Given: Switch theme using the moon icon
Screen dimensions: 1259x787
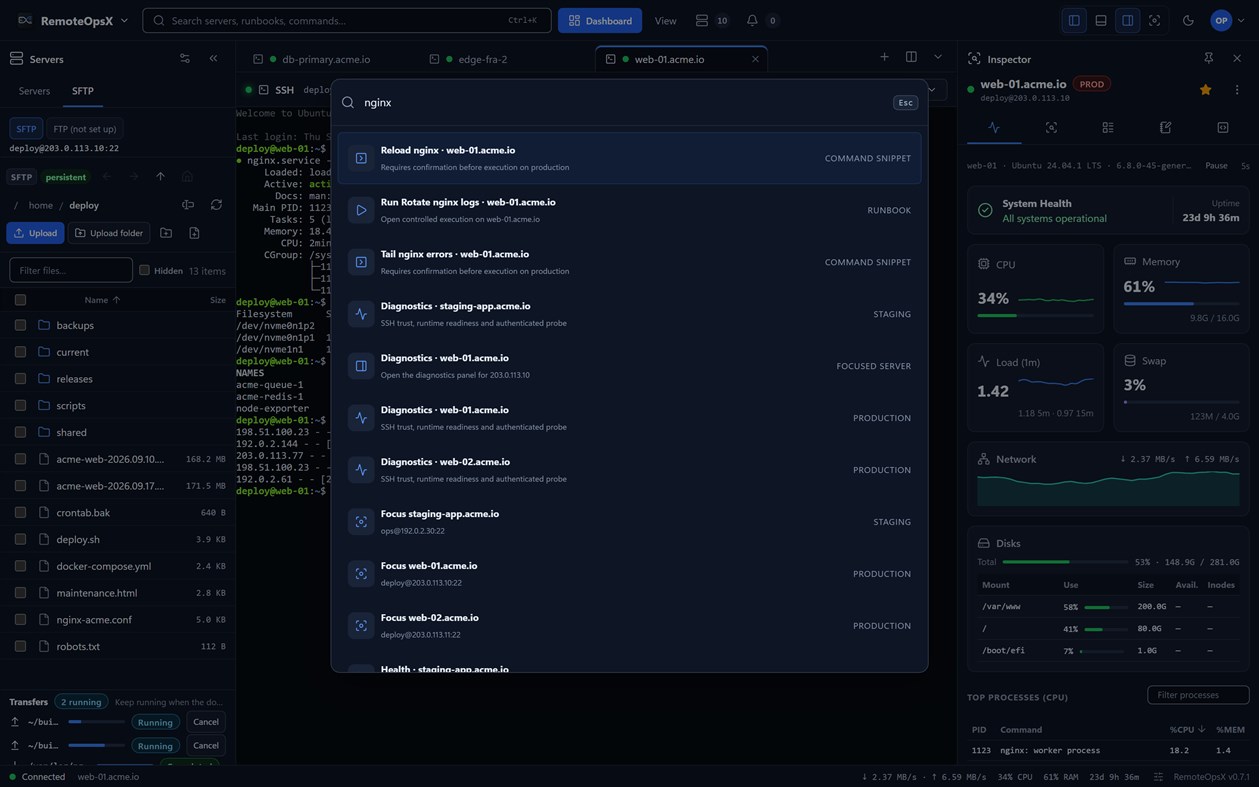Looking at the screenshot, I should 1188,20.
